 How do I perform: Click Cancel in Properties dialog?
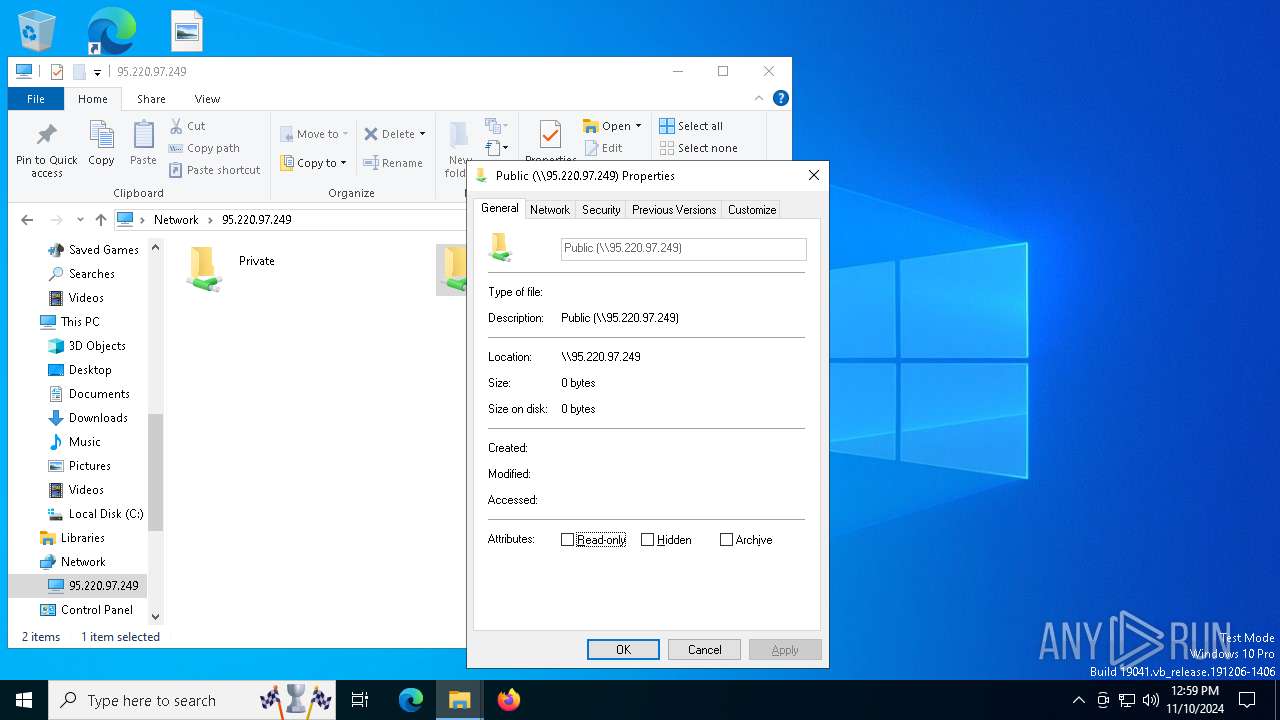704,650
